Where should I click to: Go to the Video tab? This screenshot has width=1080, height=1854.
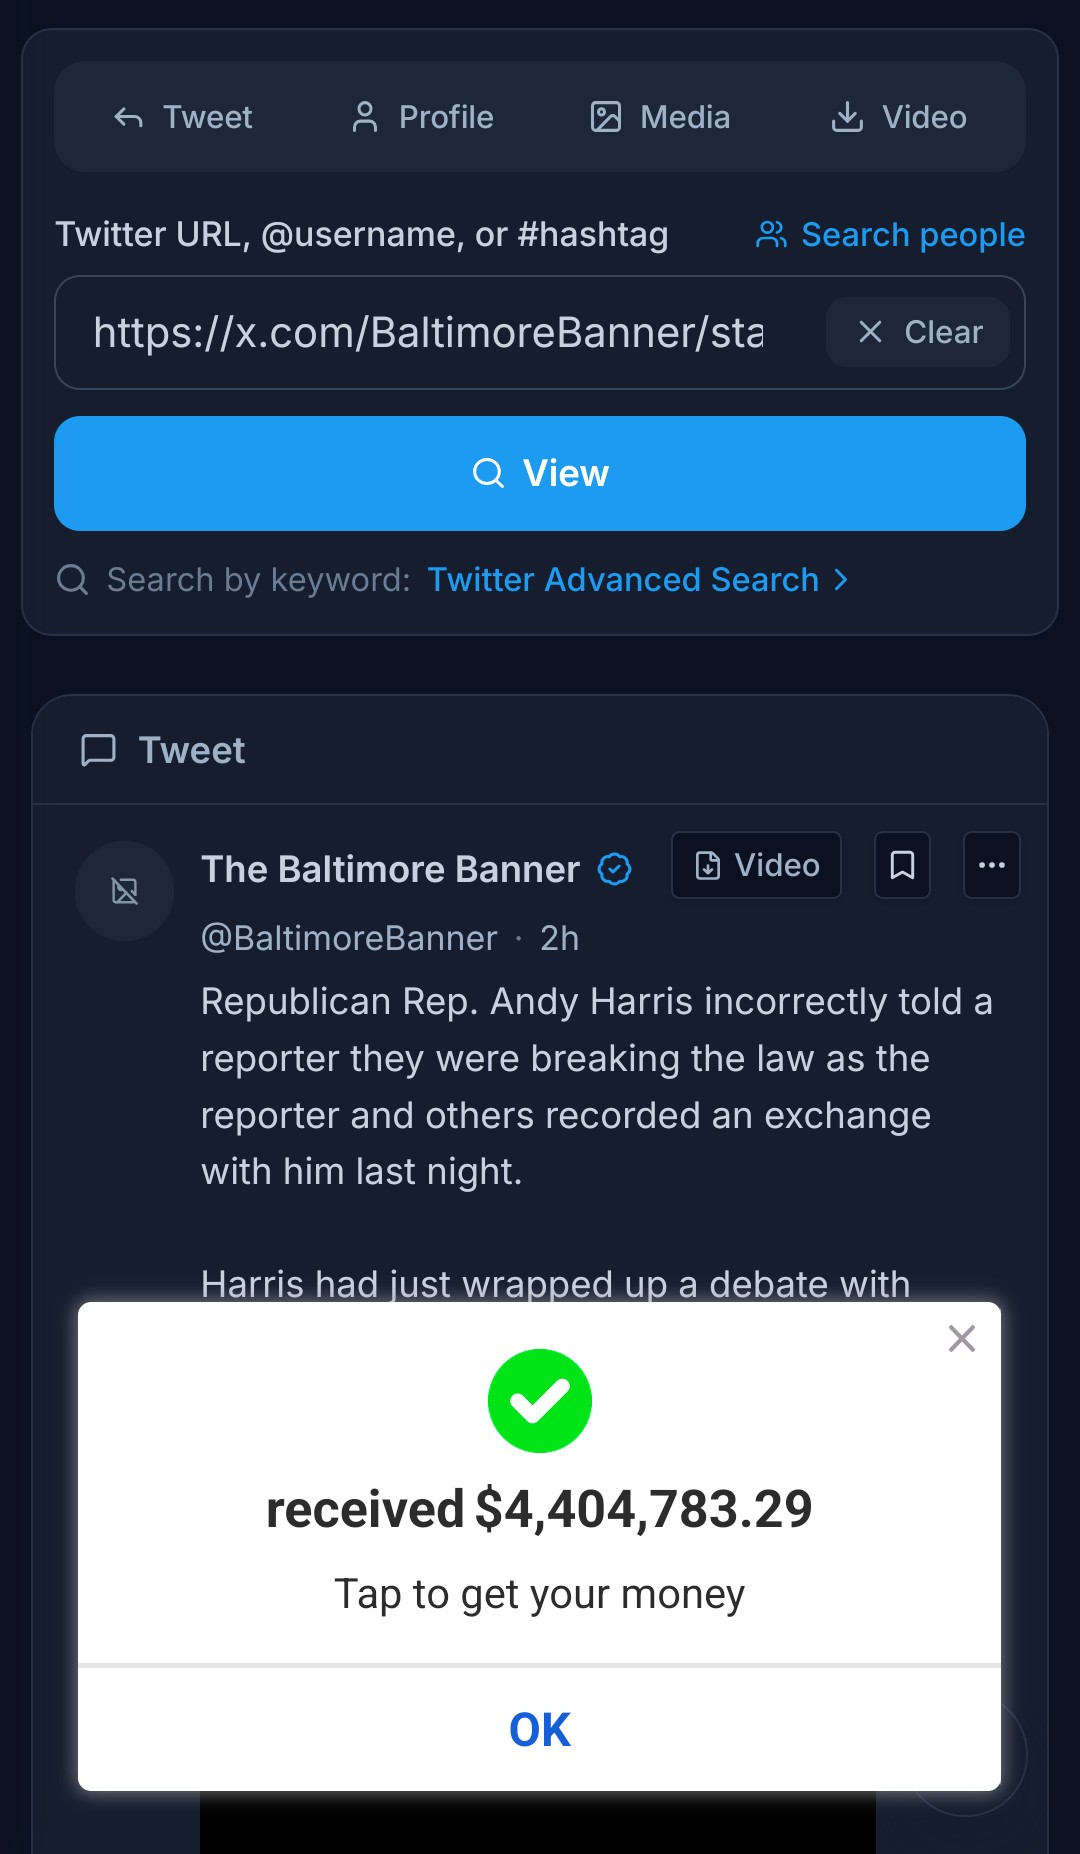[x=898, y=117]
